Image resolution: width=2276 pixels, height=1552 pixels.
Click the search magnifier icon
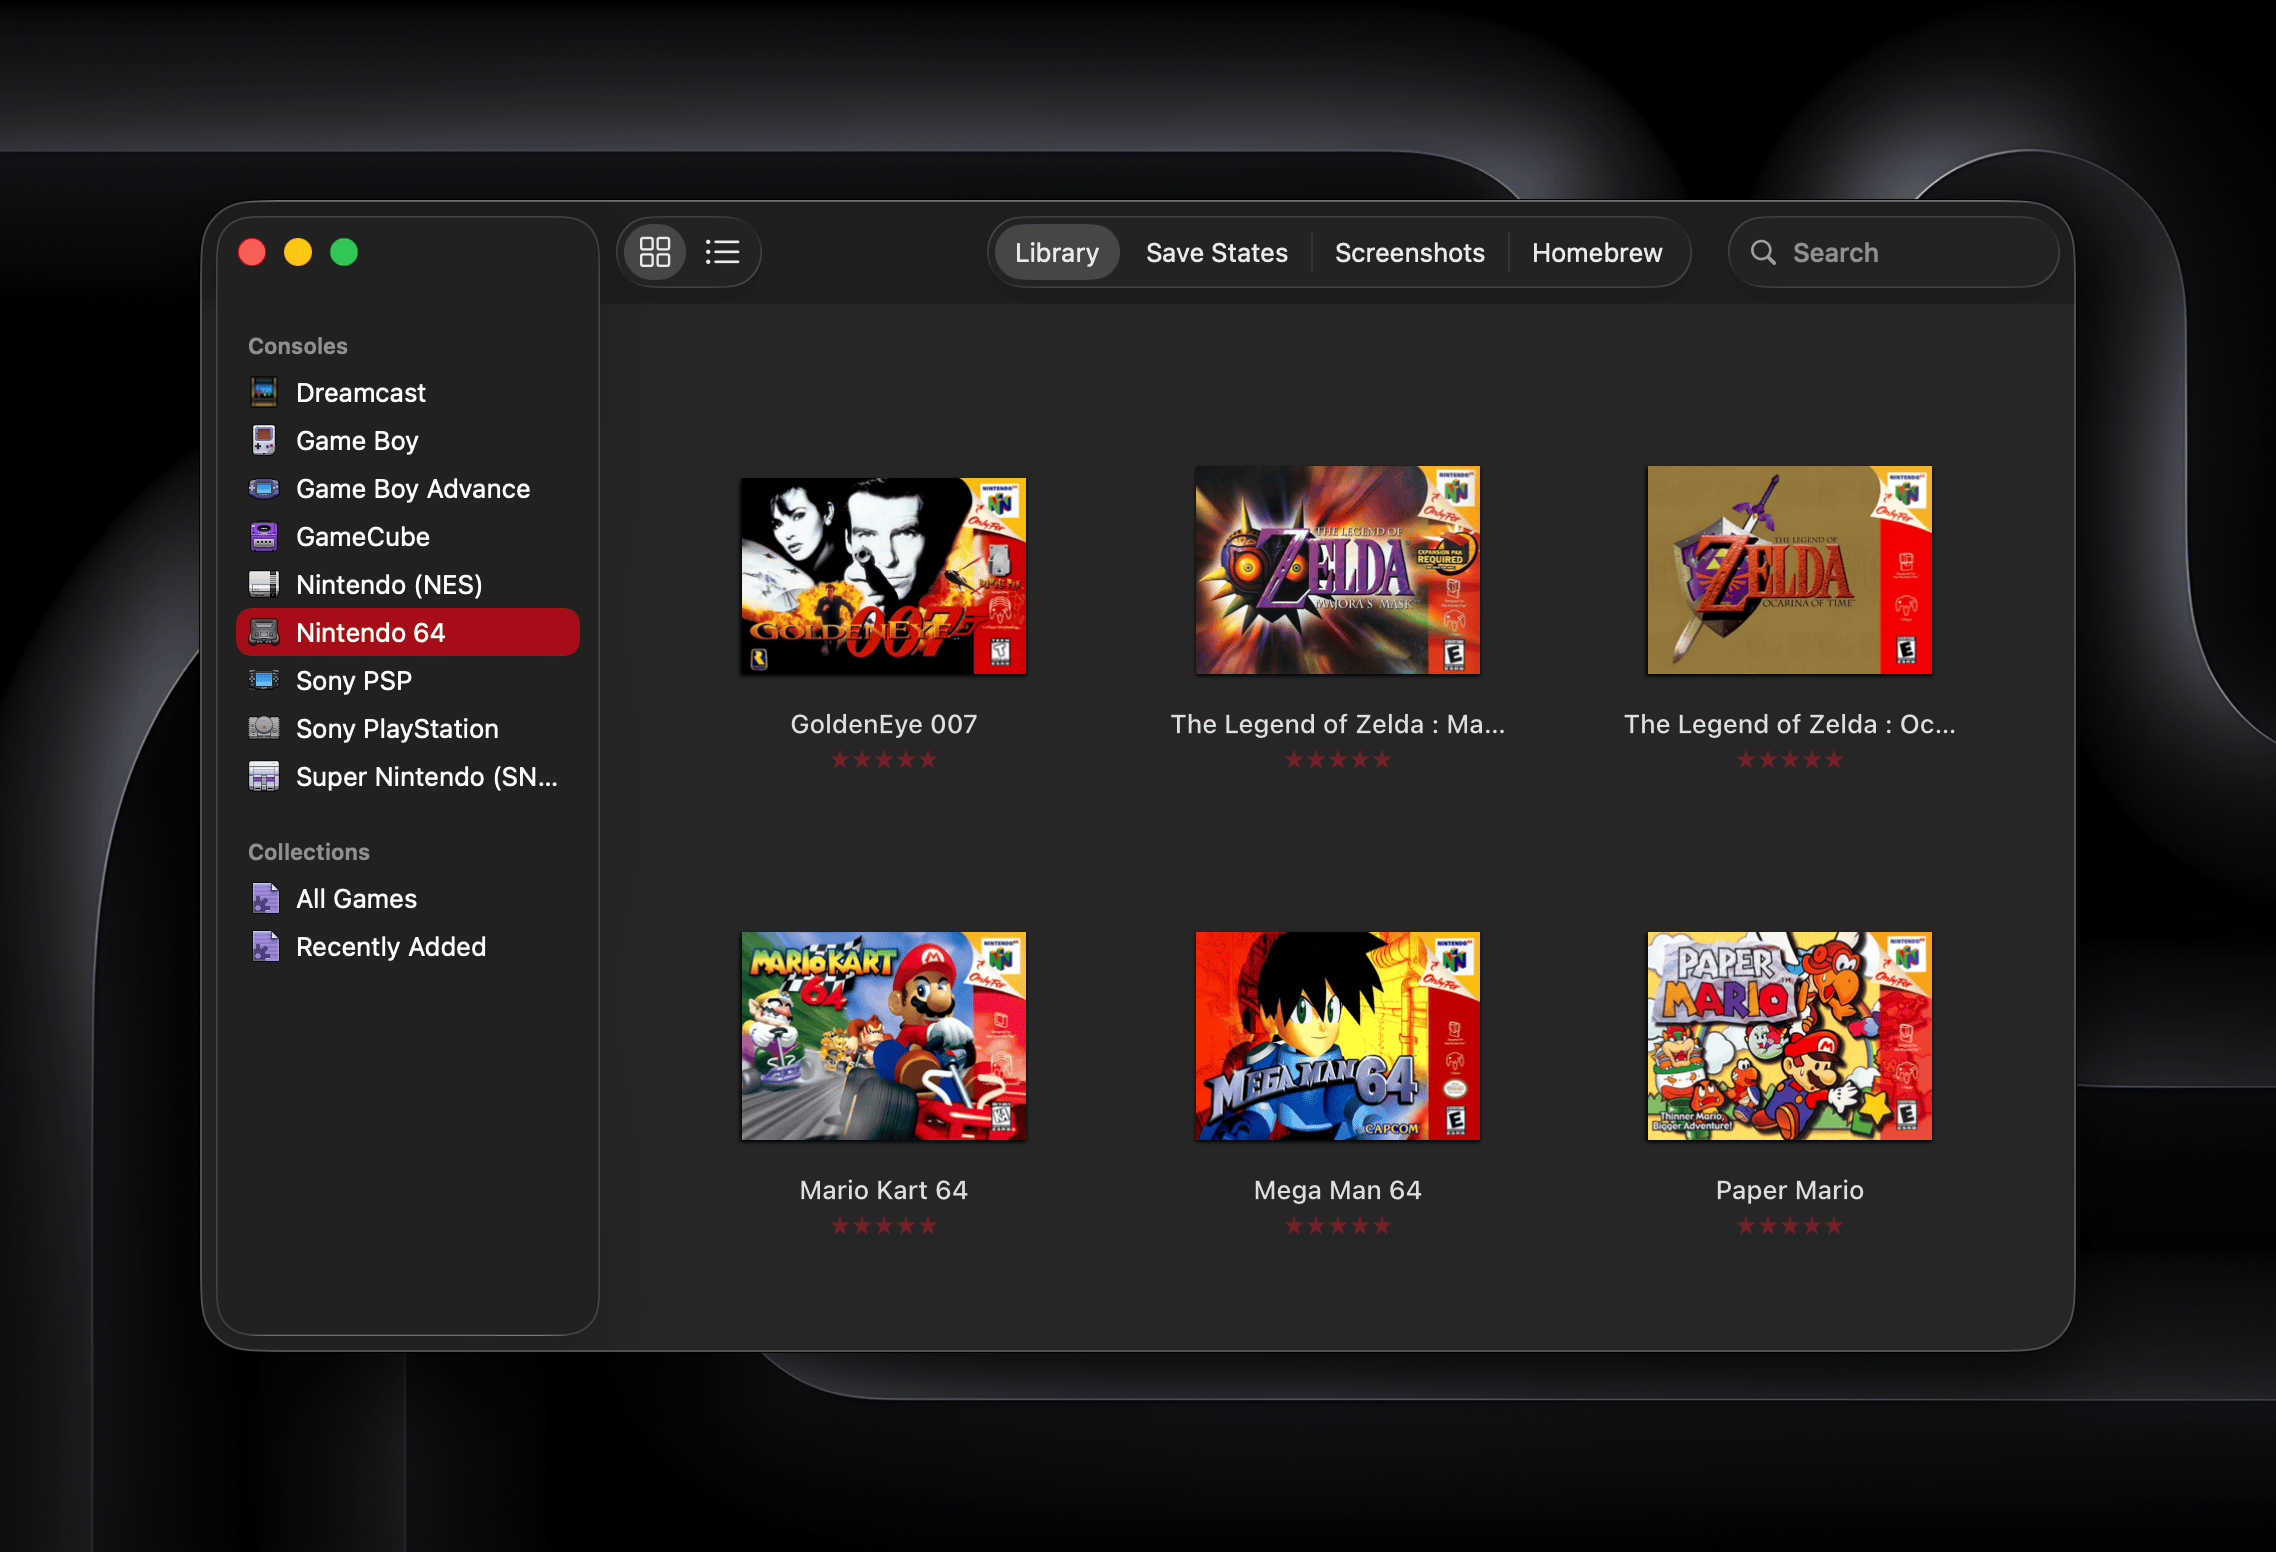(1763, 252)
